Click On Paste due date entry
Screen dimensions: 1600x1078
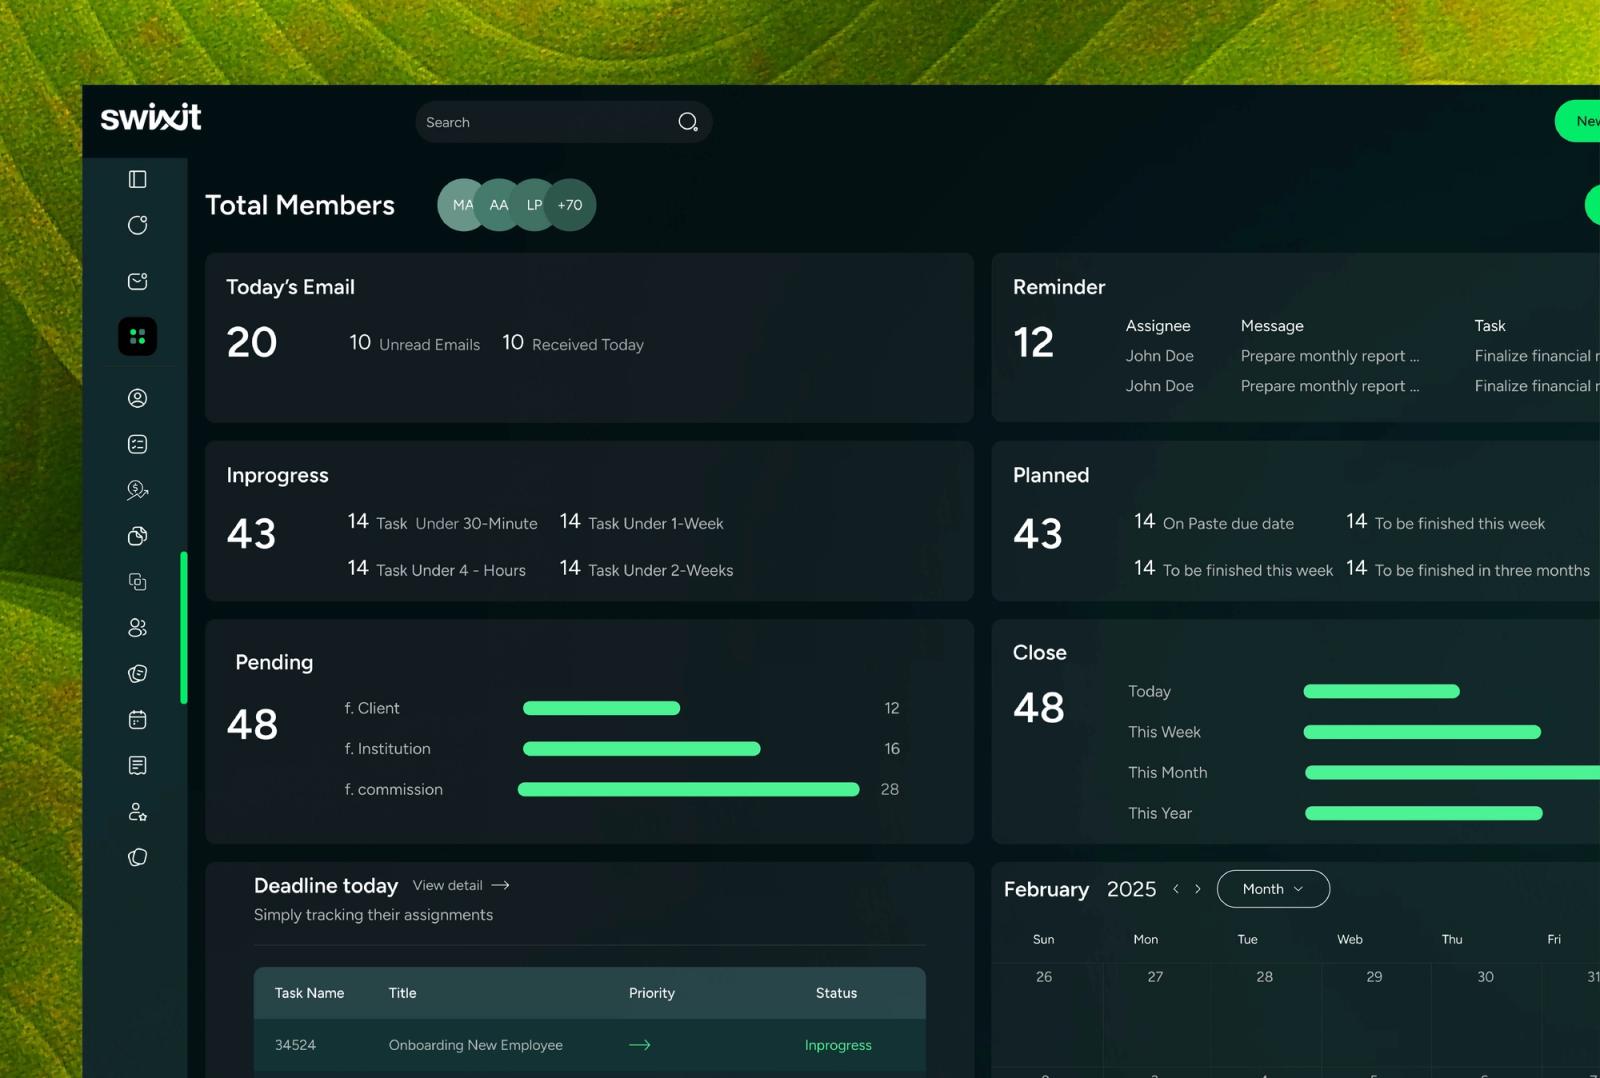(x=1213, y=522)
